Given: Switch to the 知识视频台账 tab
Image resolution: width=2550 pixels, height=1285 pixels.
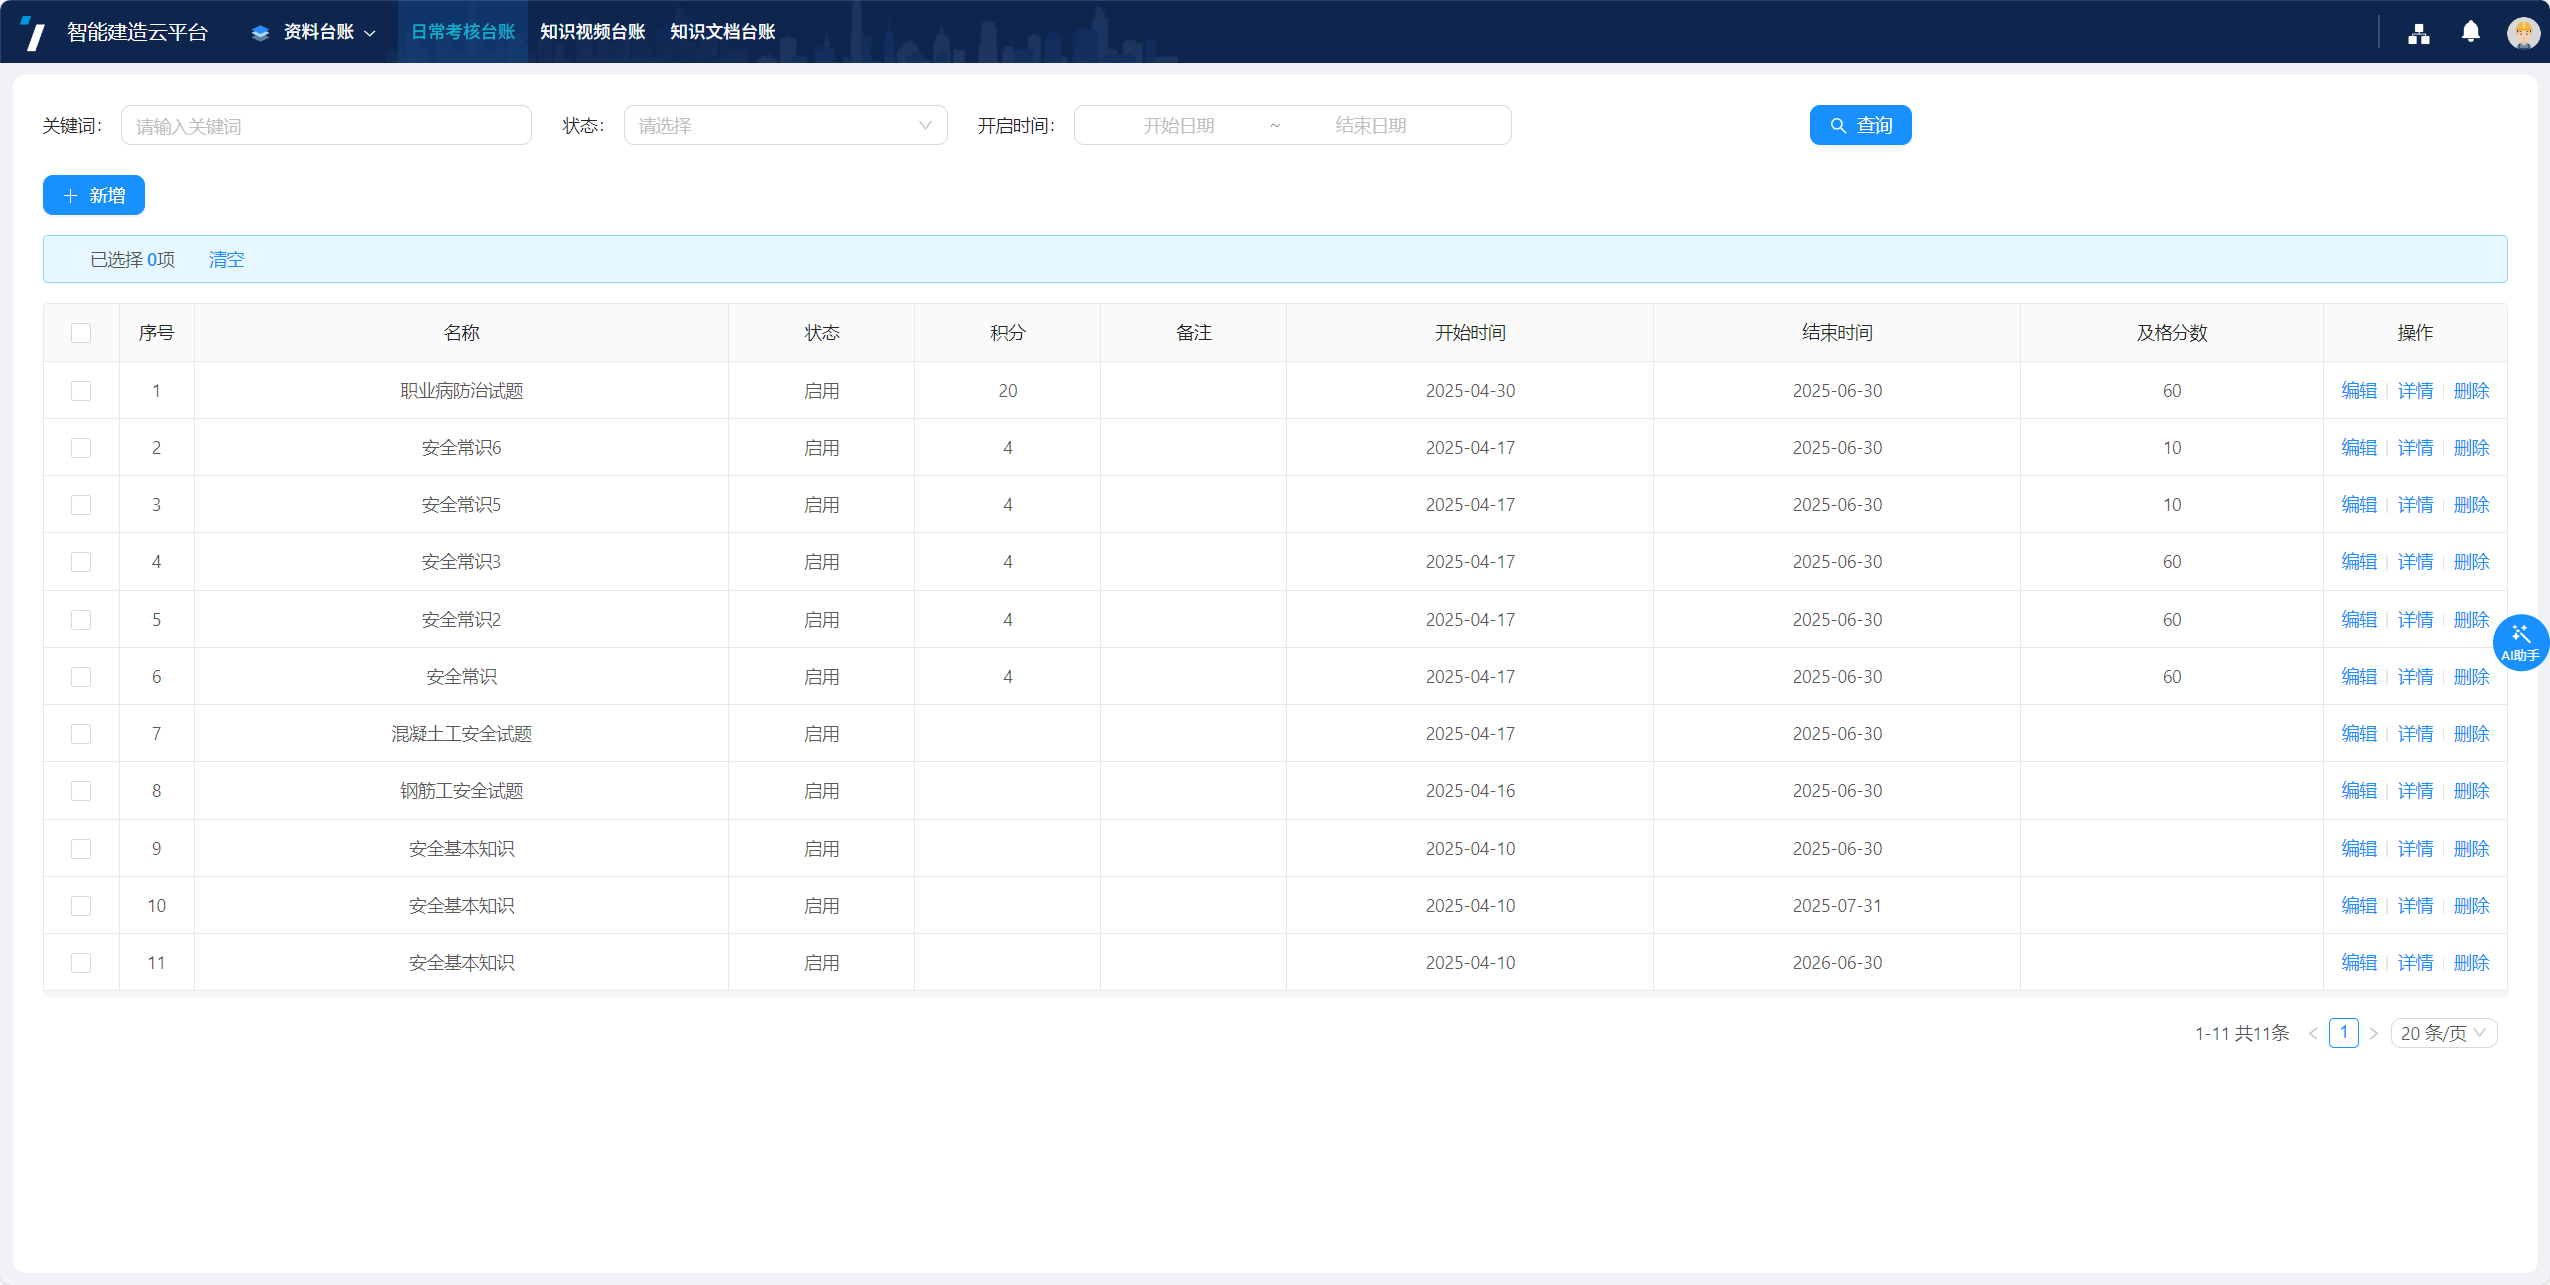Looking at the screenshot, I should pyautogui.click(x=592, y=32).
